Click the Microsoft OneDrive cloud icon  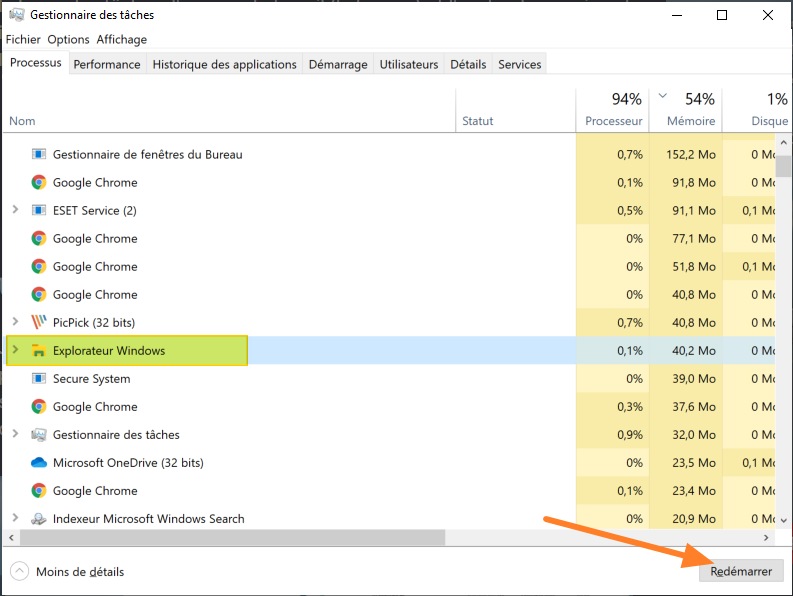pyautogui.click(x=39, y=463)
